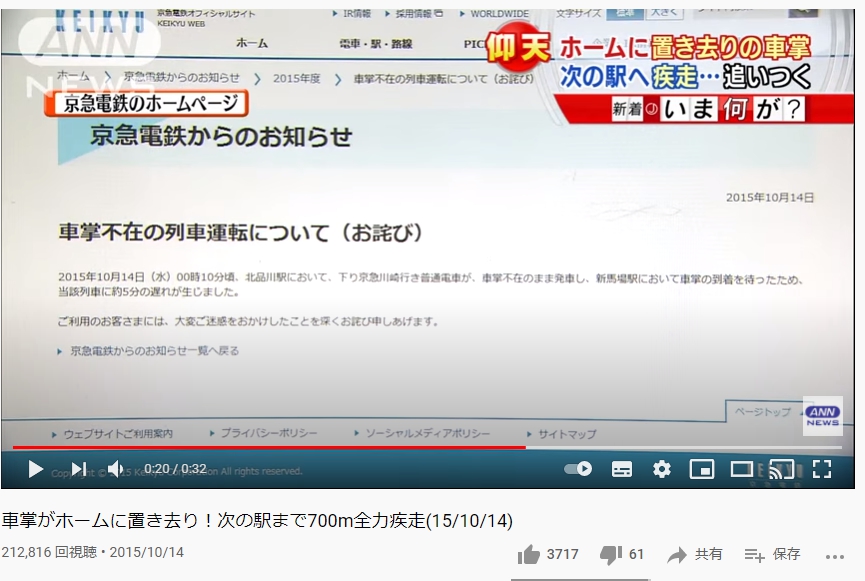Mute the video volume

[115, 470]
